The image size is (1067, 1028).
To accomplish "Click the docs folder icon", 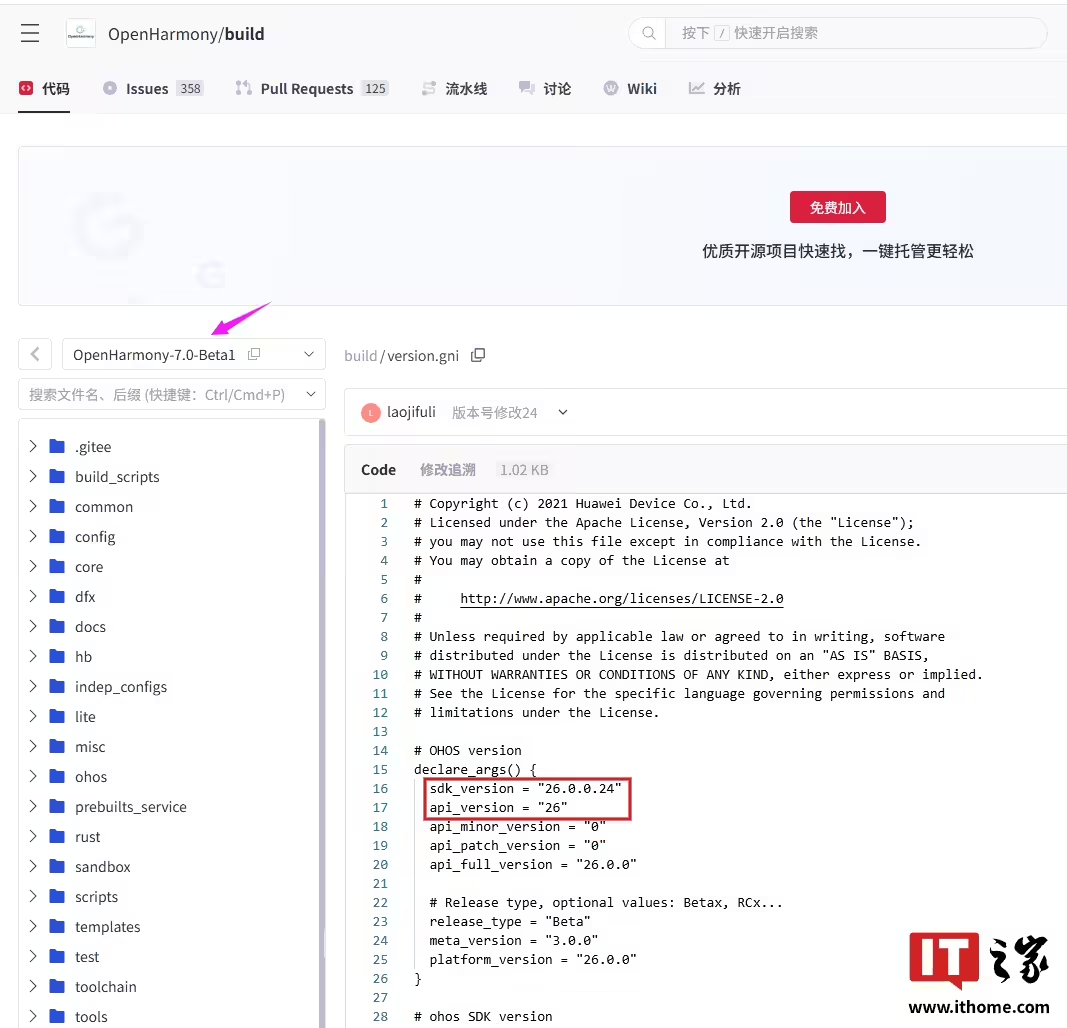I will [x=57, y=627].
